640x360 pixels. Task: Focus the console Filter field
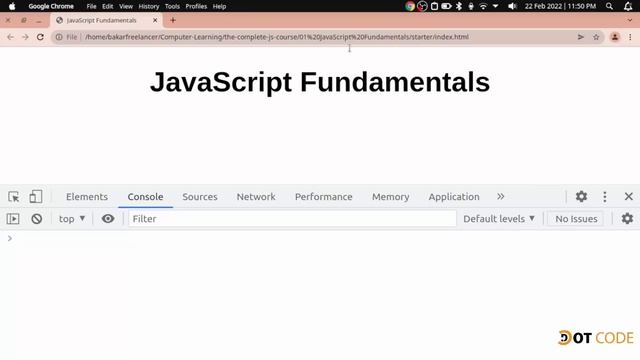(x=292, y=219)
